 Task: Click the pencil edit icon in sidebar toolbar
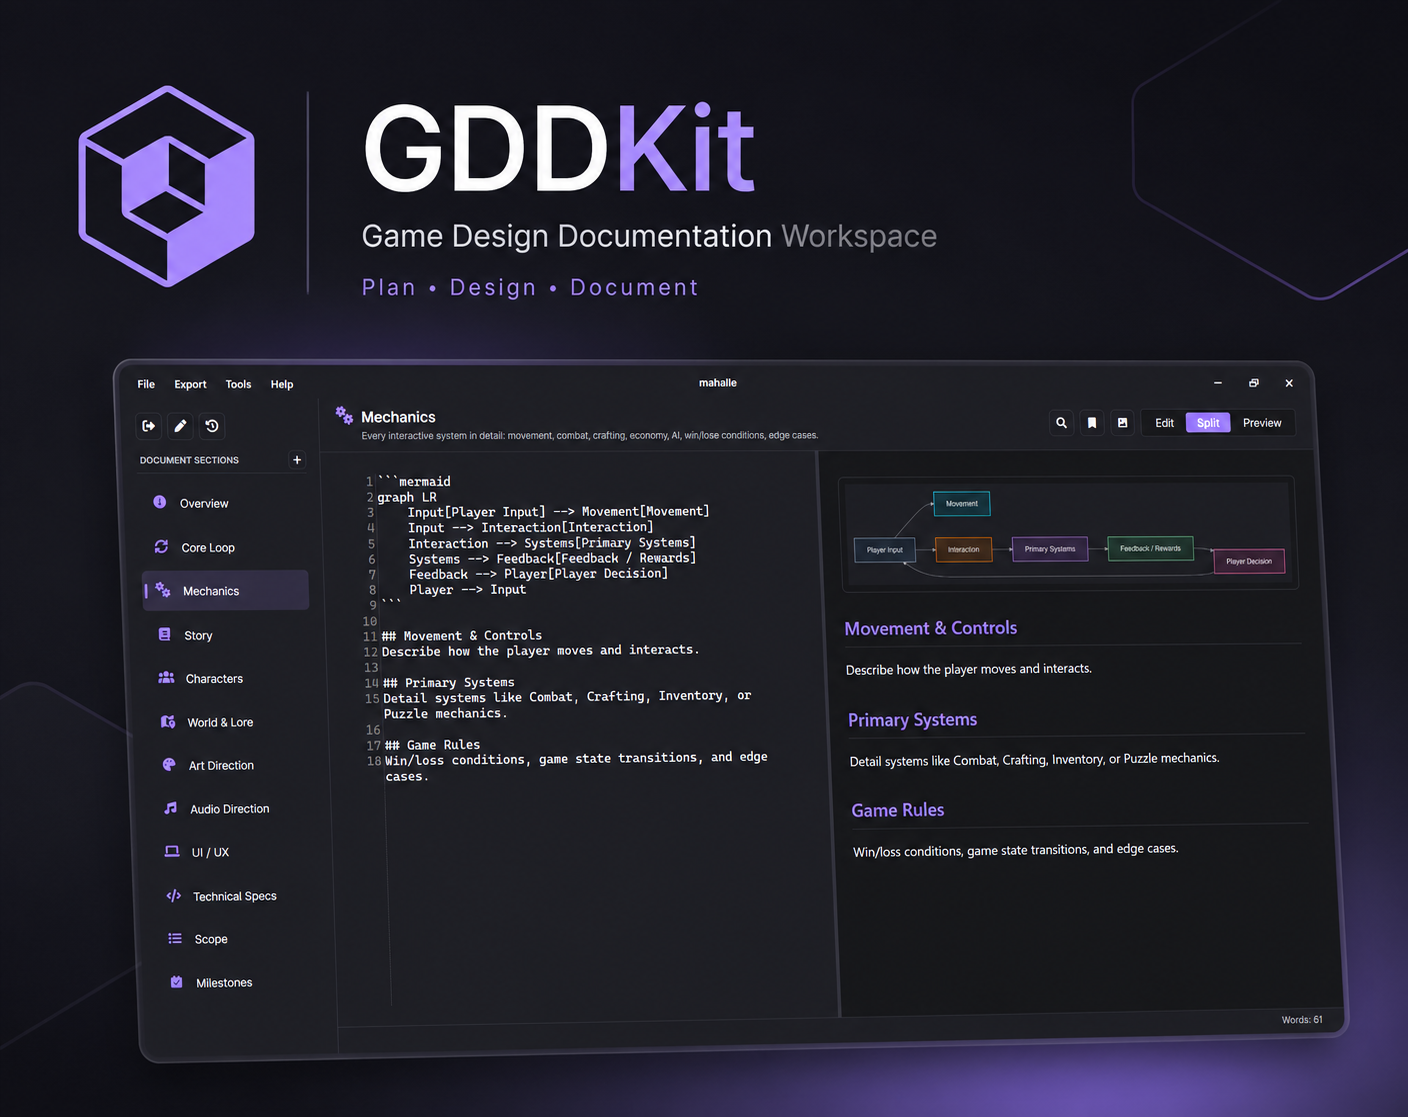pyautogui.click(x=180, y=426)
